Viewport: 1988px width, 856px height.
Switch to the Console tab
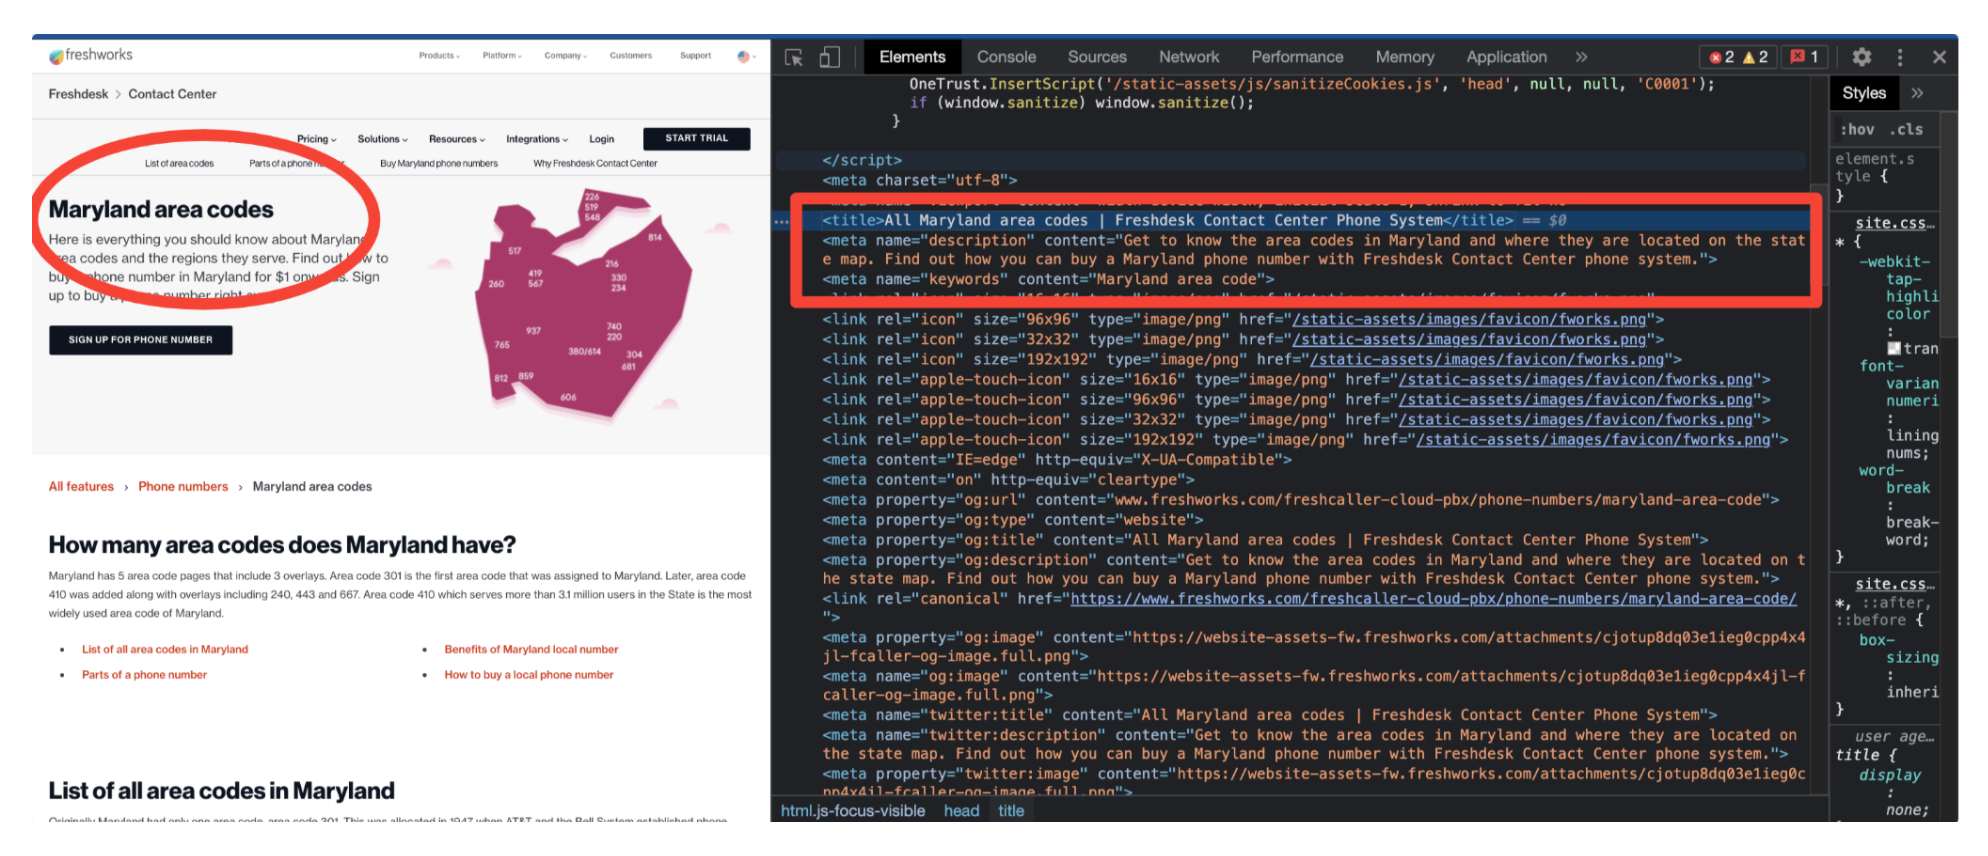[1006, 57]
